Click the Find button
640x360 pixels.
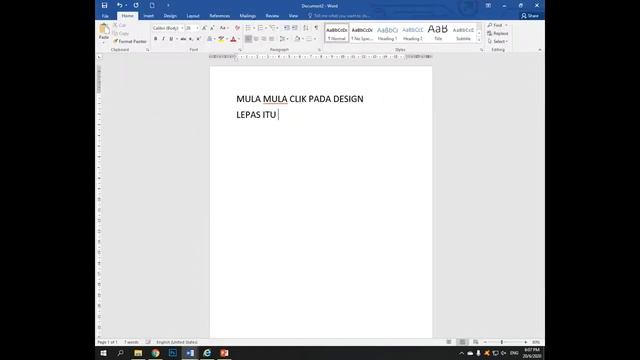tap(497, 25)
